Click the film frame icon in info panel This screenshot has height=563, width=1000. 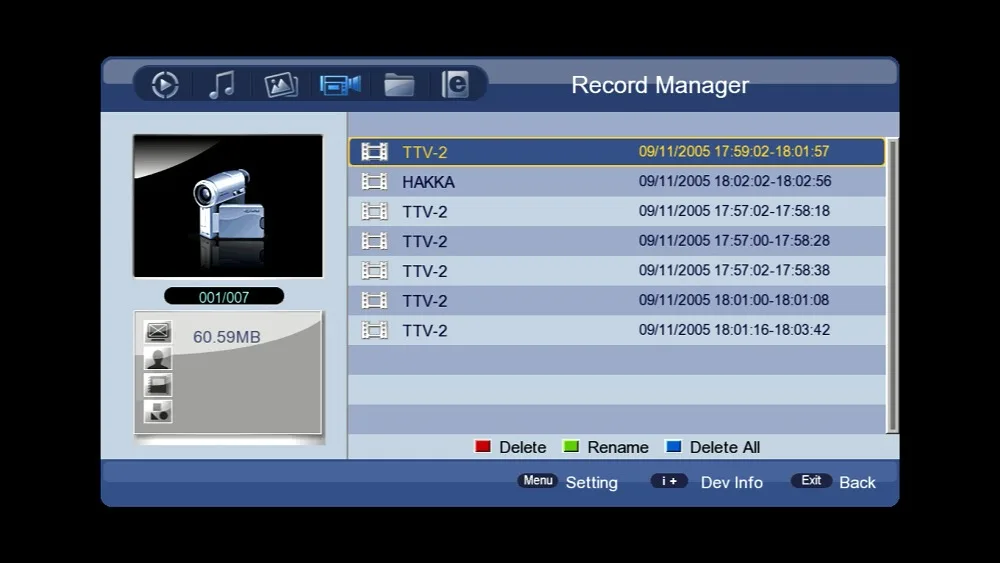158,385
